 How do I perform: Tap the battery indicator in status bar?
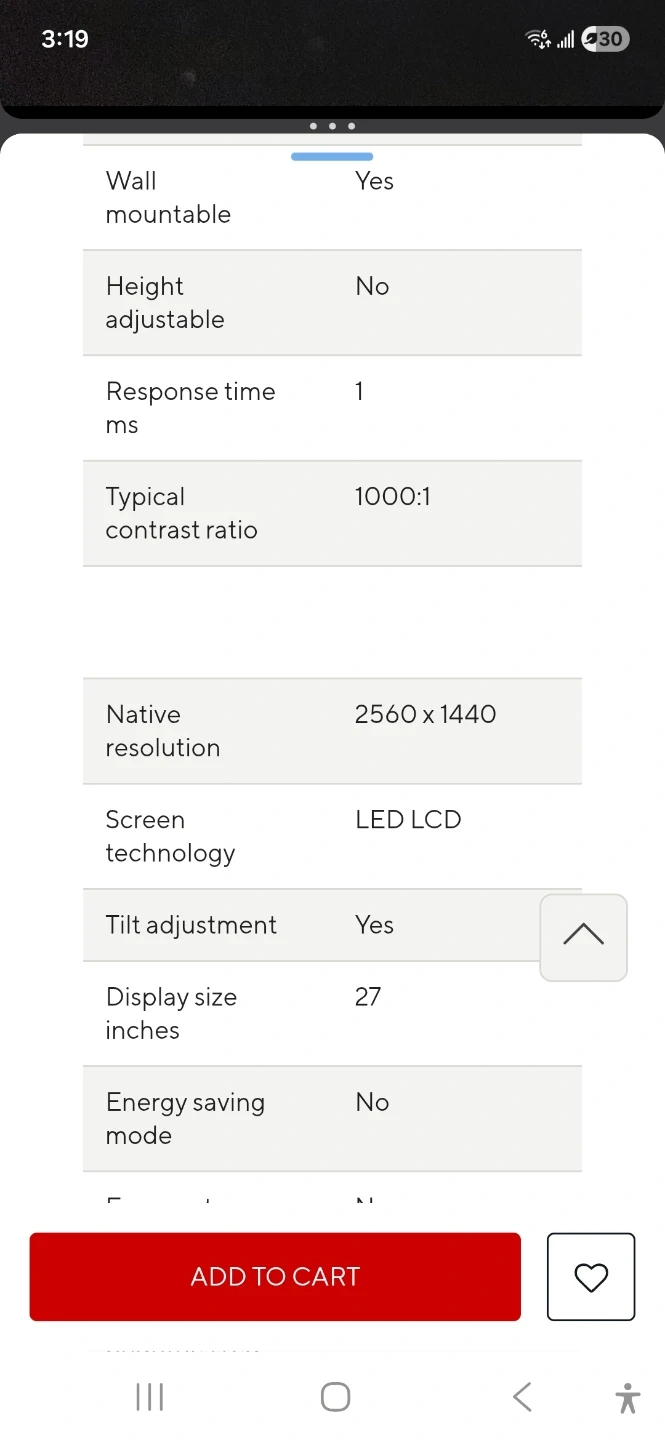point(605,39)
